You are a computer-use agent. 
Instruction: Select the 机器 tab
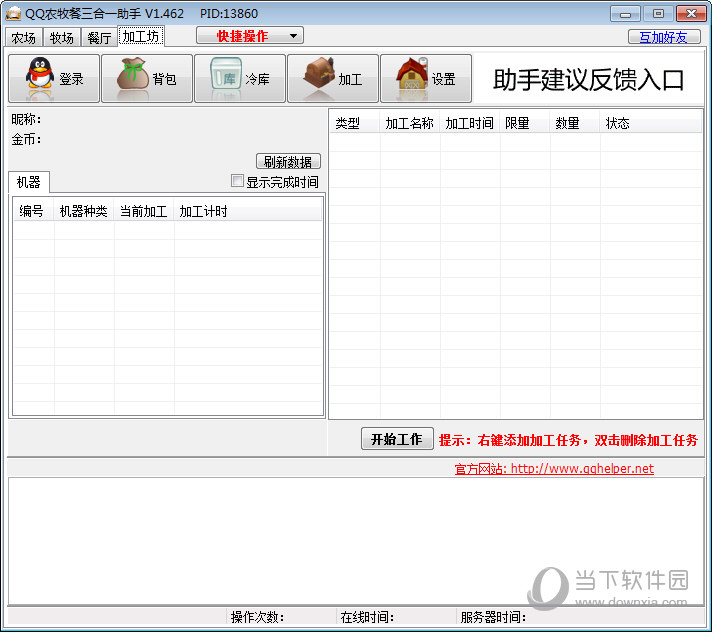pyautogui.click(x=29, y=182)
